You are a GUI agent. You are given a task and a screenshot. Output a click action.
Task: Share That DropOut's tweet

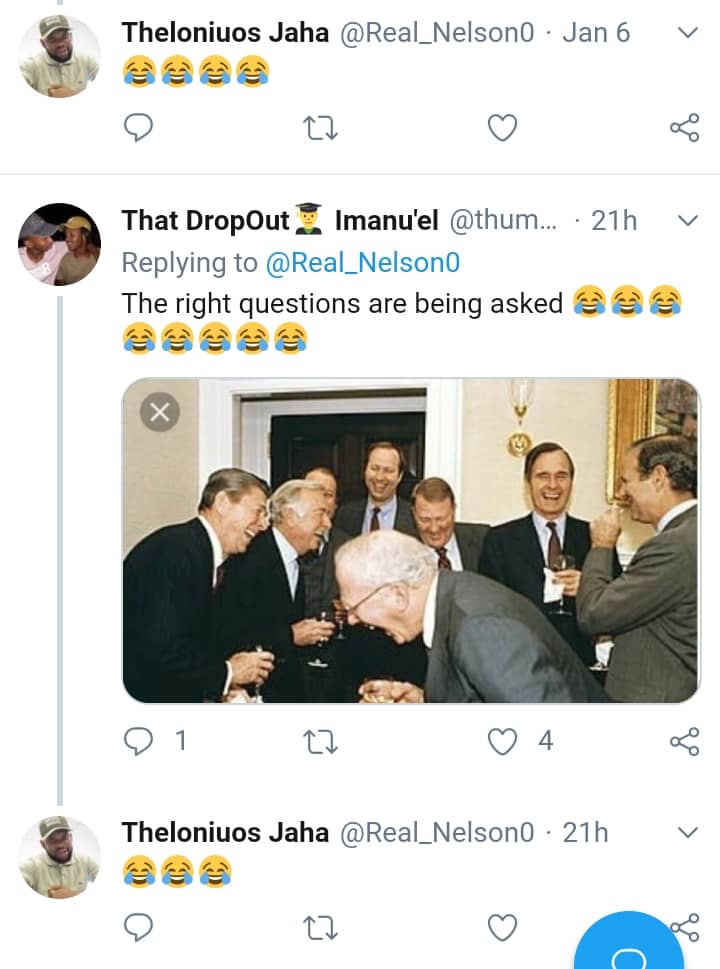click(x=684, y=740)
